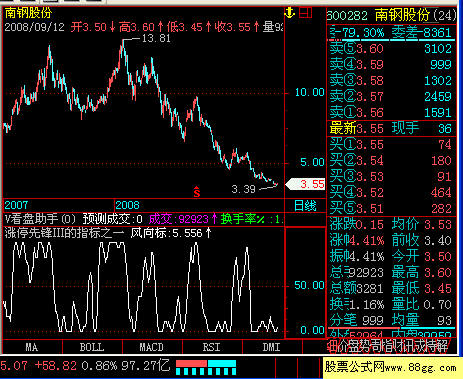Click the 高3.60 high value in header
Image resolution: width=463 pixels, height=379 pixels.
(x=137, y=27)
